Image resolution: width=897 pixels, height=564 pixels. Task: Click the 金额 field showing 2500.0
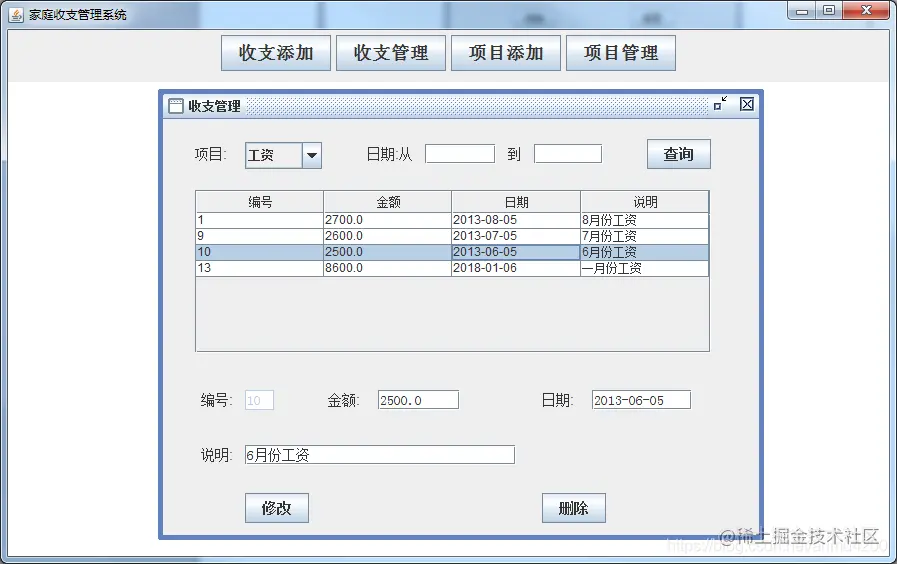418,400
